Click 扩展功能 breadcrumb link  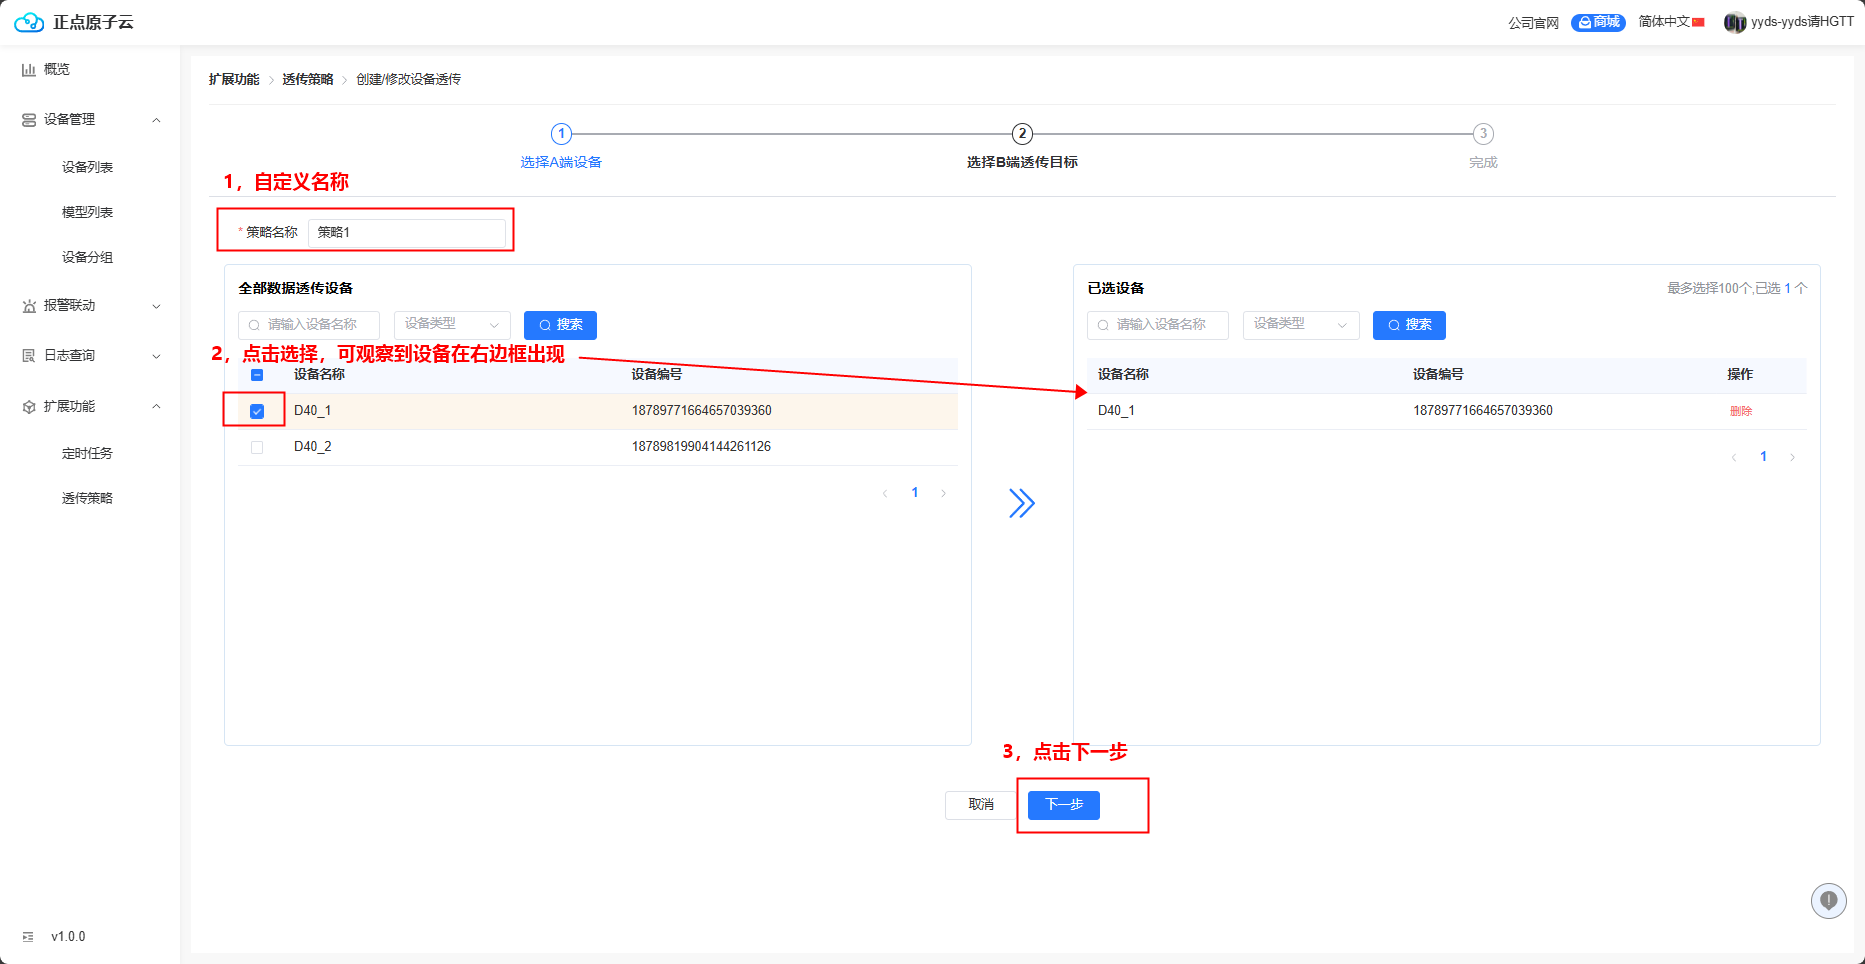tap(234, 79)
